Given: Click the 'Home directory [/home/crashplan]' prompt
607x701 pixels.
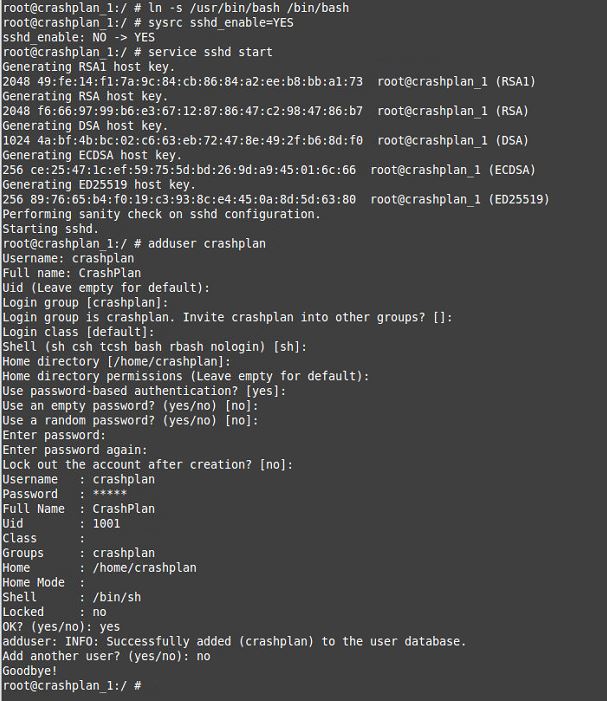Looking at the screenshot, I should pyautogui.click(x=117, y=362).
